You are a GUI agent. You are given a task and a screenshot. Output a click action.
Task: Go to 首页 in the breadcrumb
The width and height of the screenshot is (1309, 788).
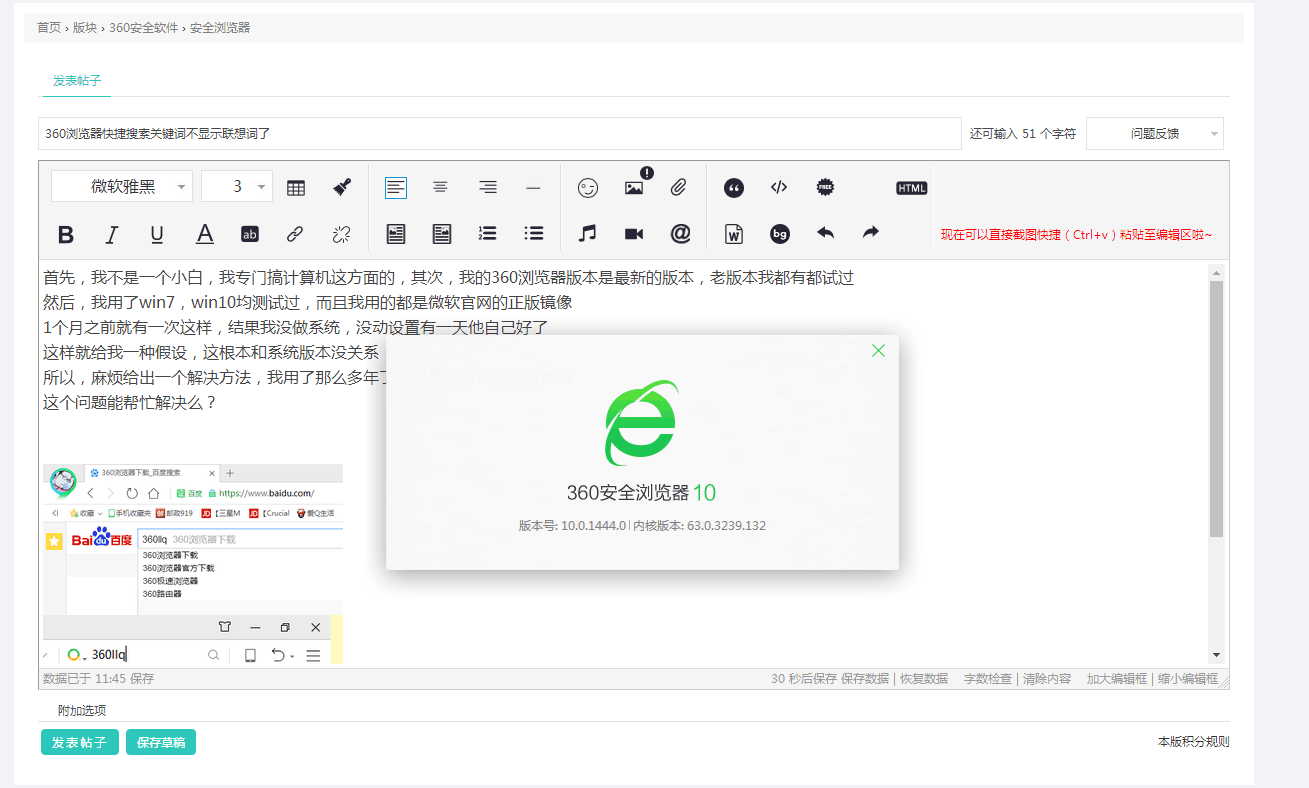(x=49, y=27)
